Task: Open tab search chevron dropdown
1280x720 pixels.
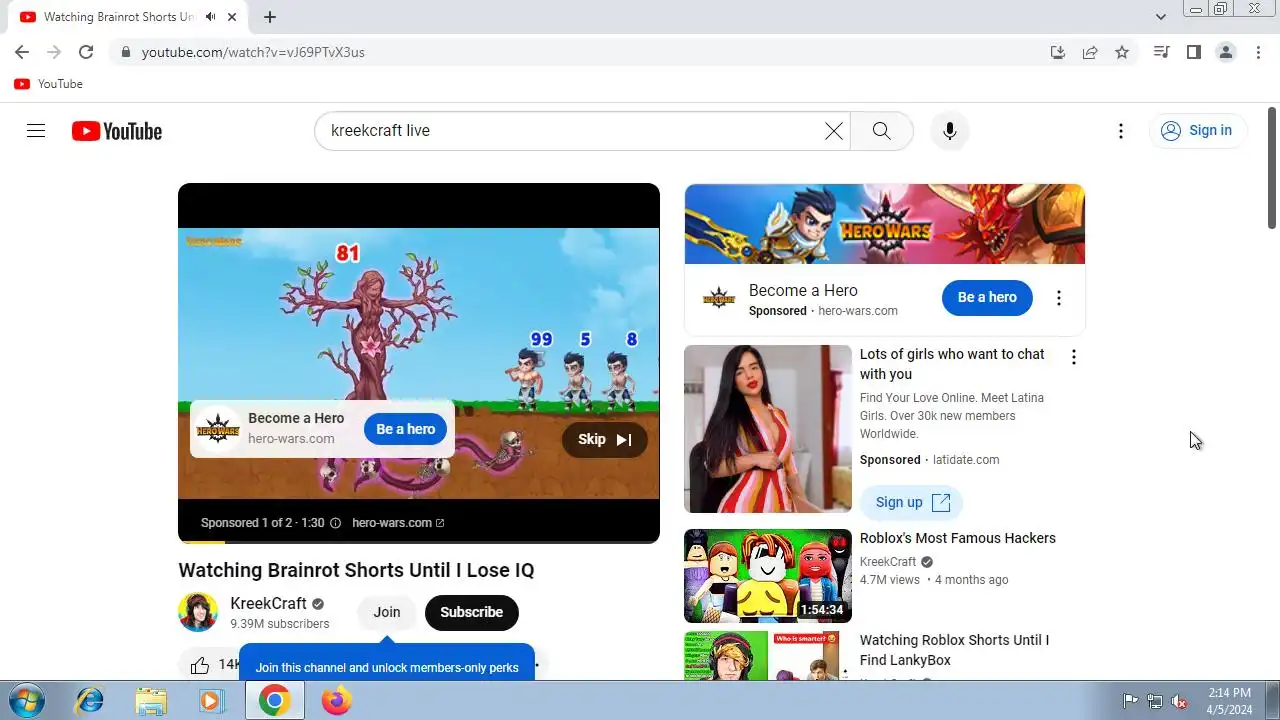Action: point(1160,17)
